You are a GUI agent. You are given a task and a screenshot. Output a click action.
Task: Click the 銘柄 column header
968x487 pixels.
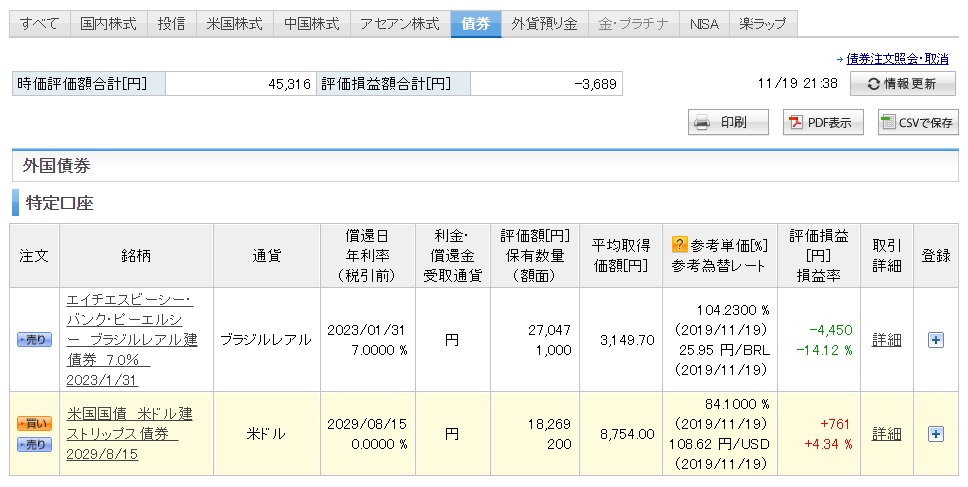(136, 256)
